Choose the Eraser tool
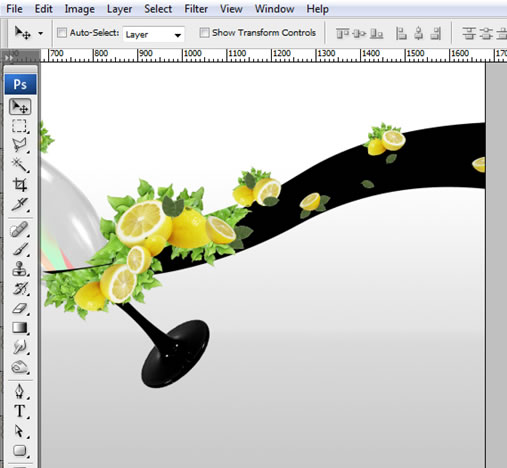 pos(19,308)
